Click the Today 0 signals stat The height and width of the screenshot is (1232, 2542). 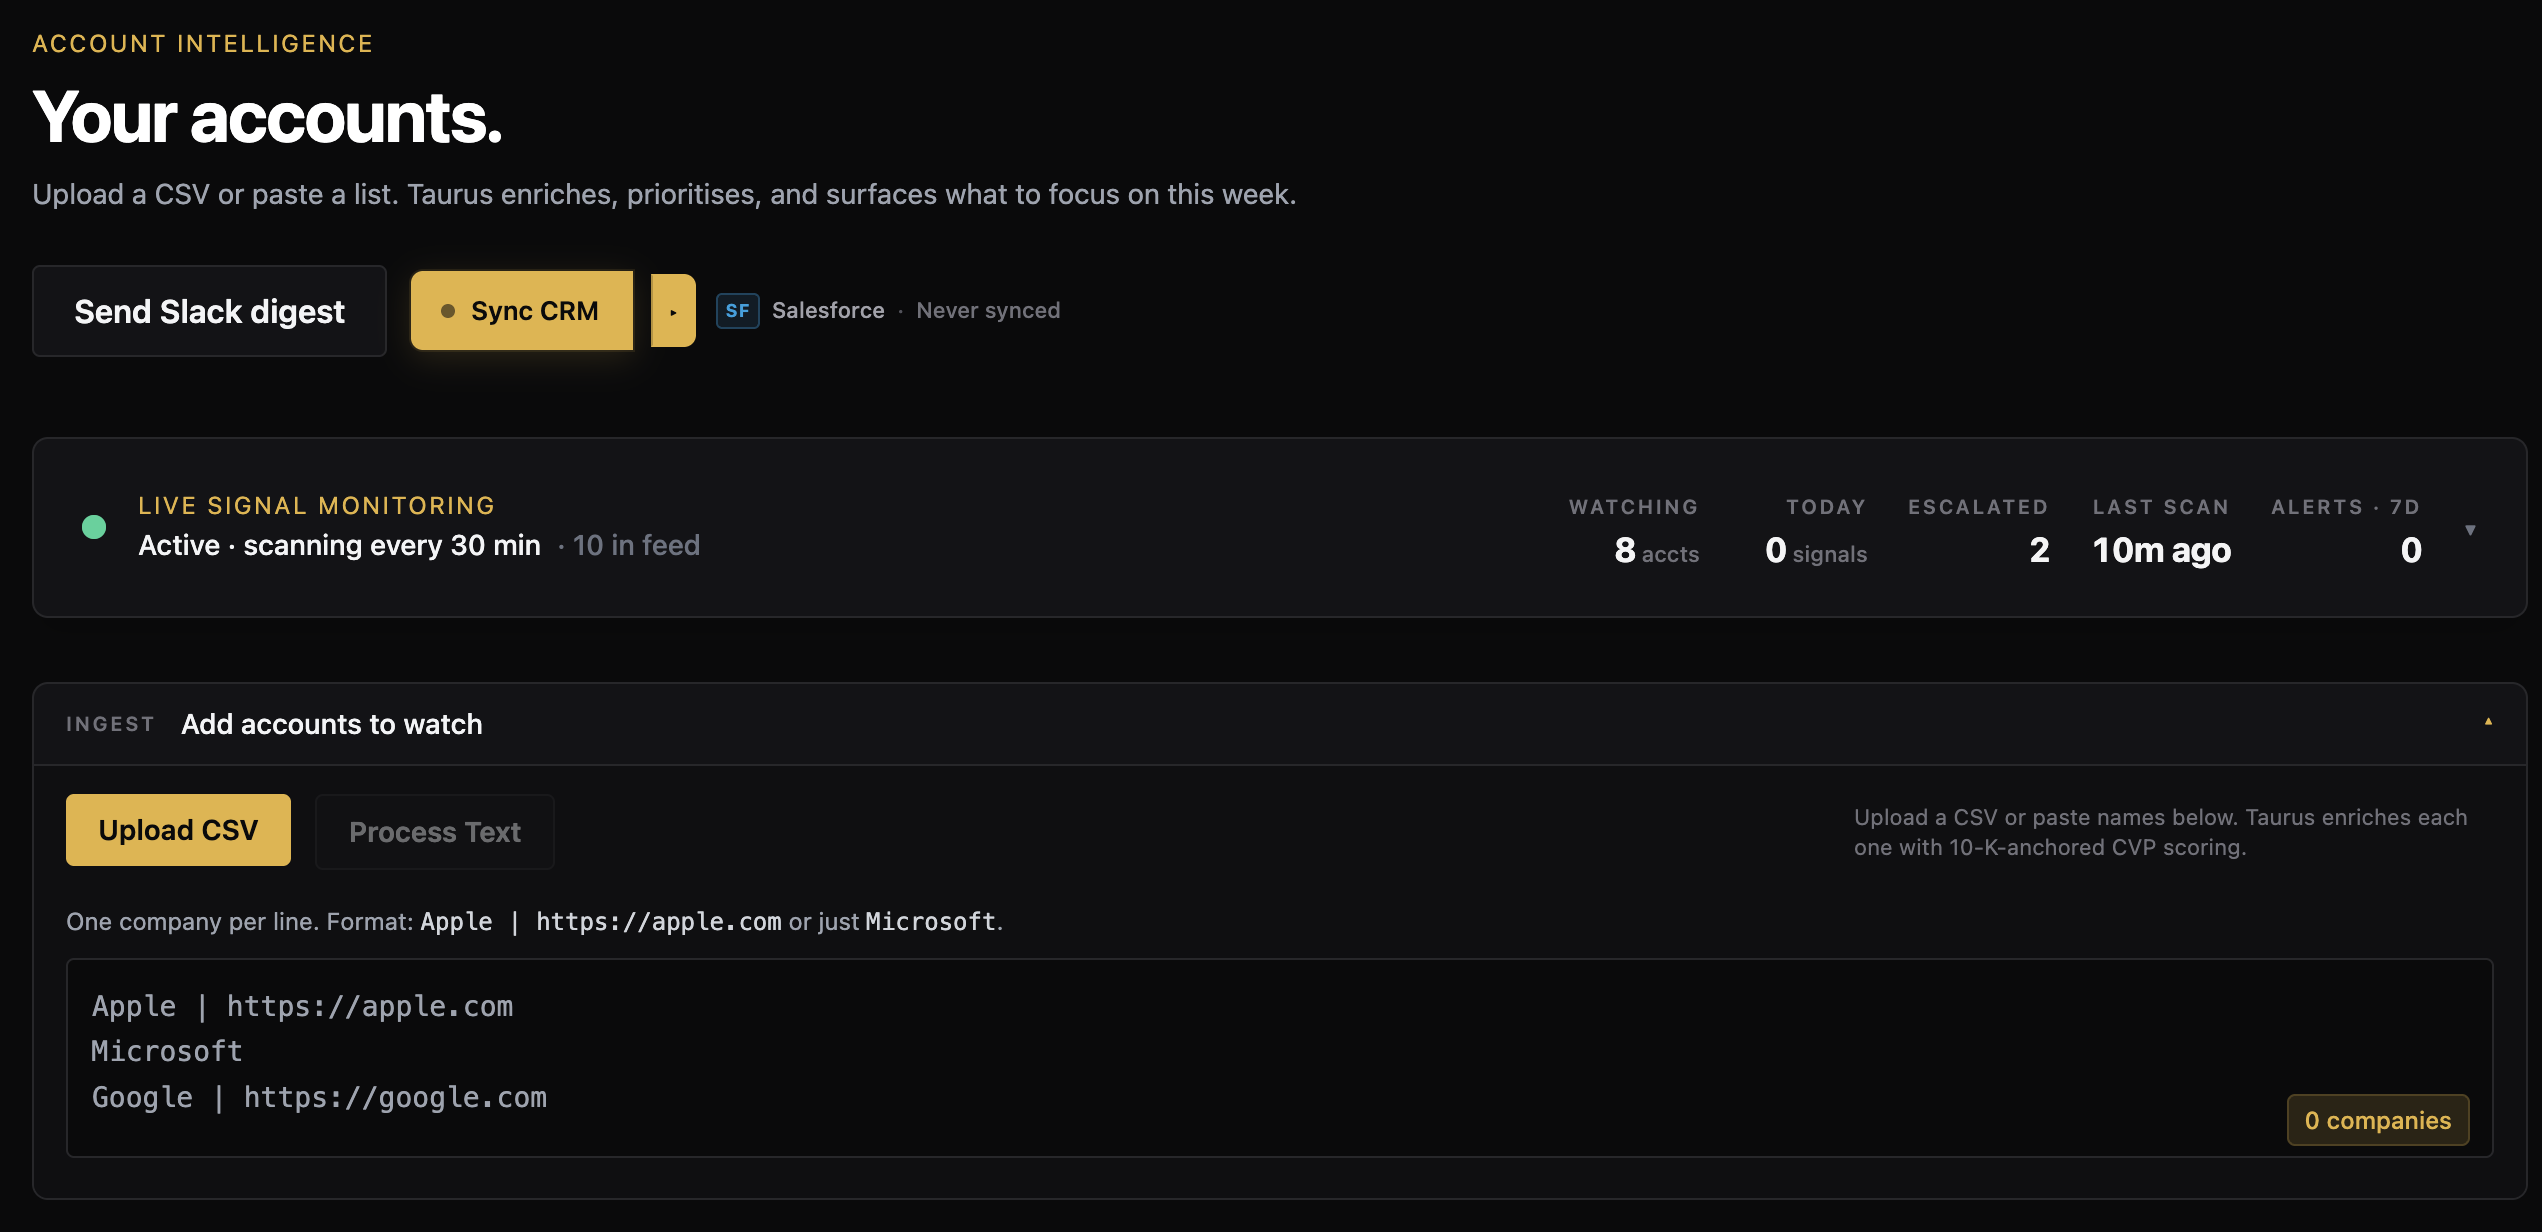(1816, 532)
